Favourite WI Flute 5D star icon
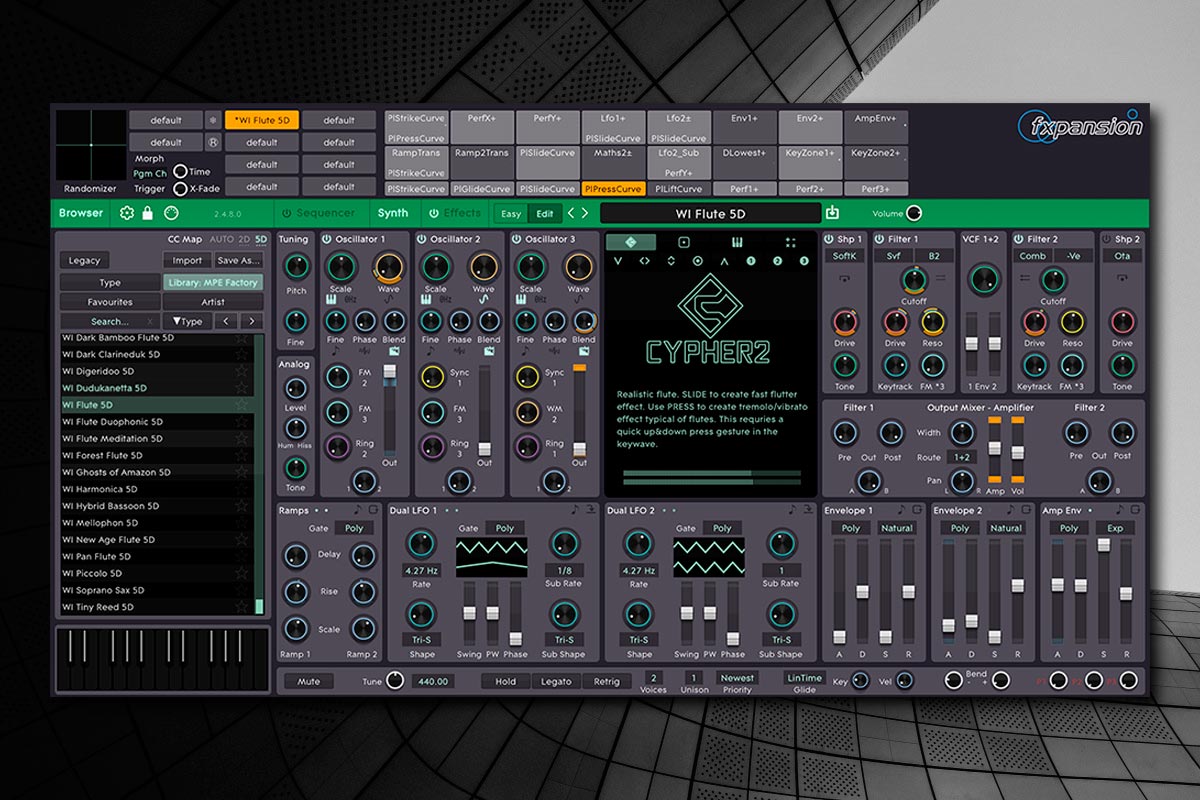 [x=240, y=405]
